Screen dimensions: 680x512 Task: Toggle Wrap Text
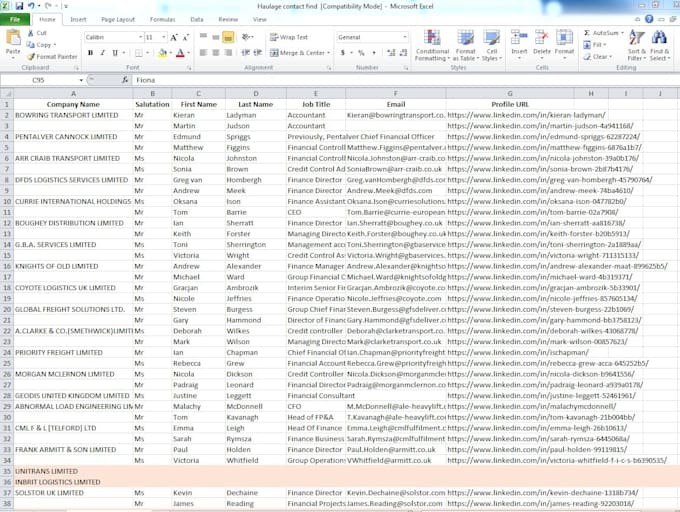289,37
